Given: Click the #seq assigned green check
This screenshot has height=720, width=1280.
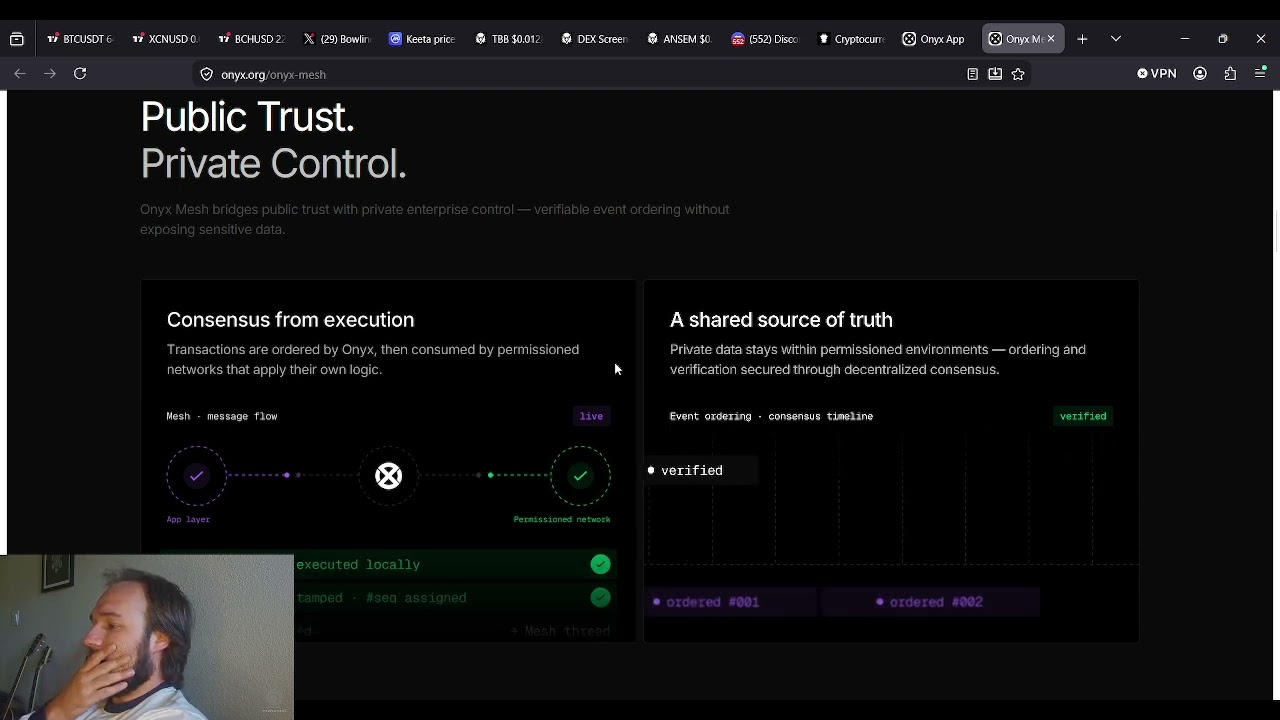Looking at the screenshot, I should (x=600, y=597).
